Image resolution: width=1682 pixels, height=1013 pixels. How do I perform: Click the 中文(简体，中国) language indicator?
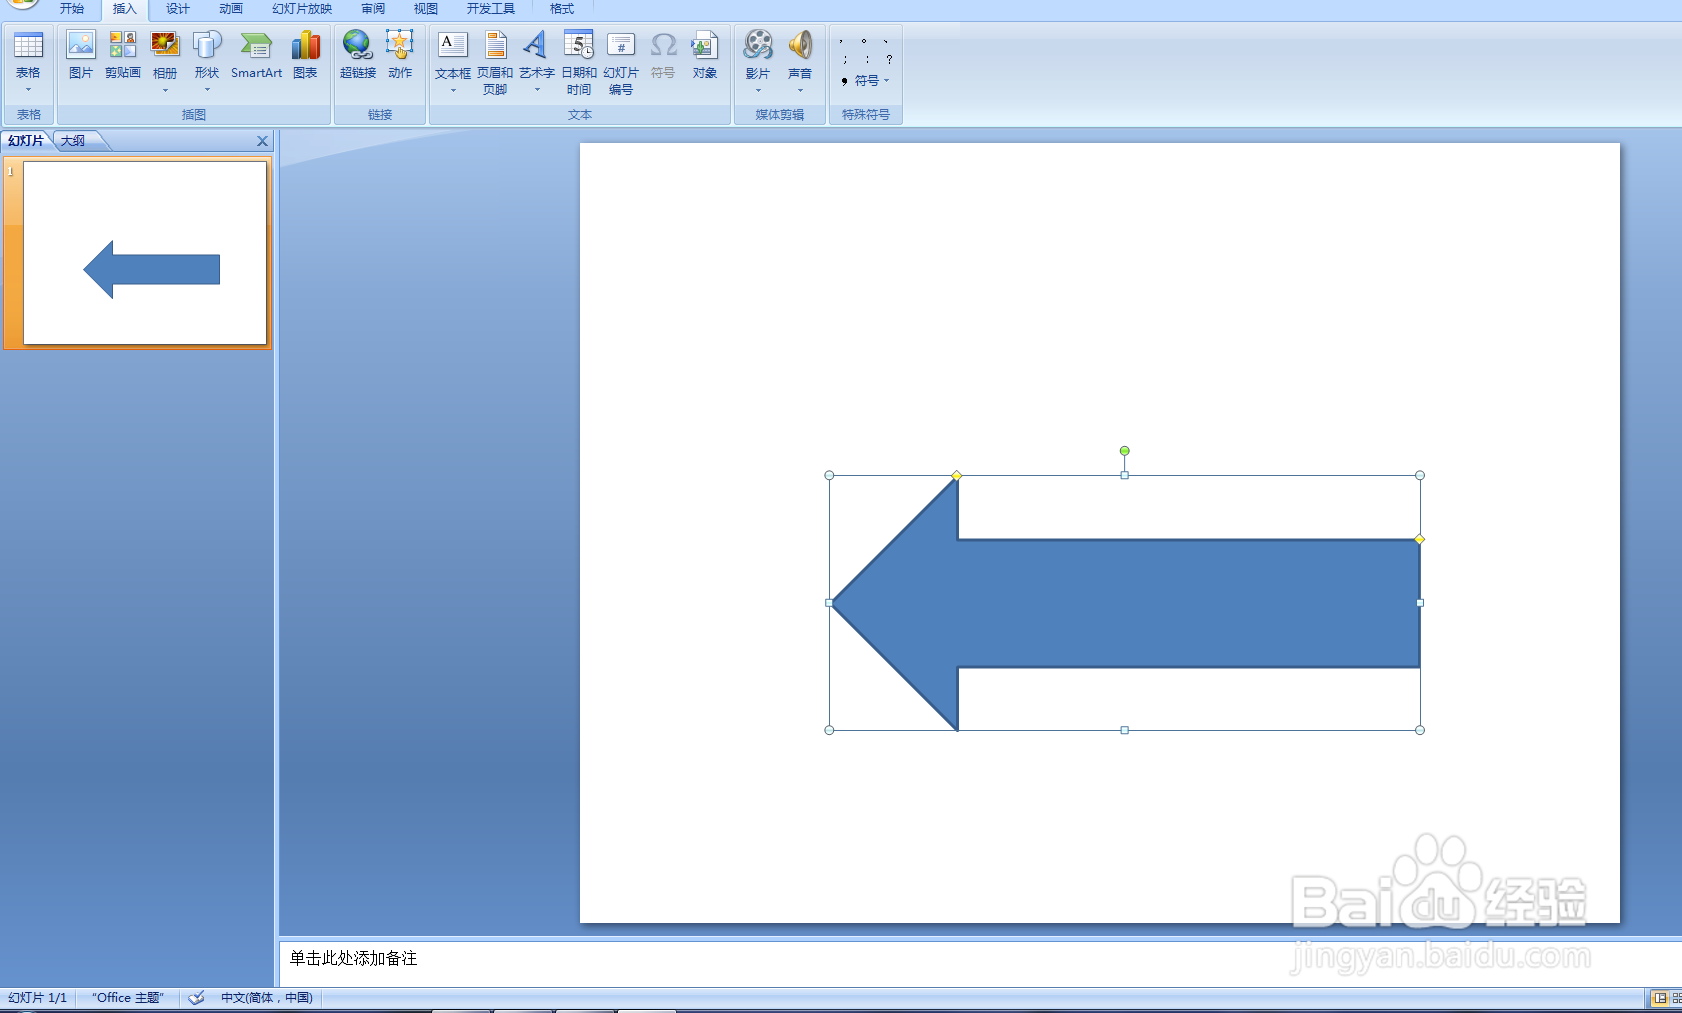click(267, 998)
